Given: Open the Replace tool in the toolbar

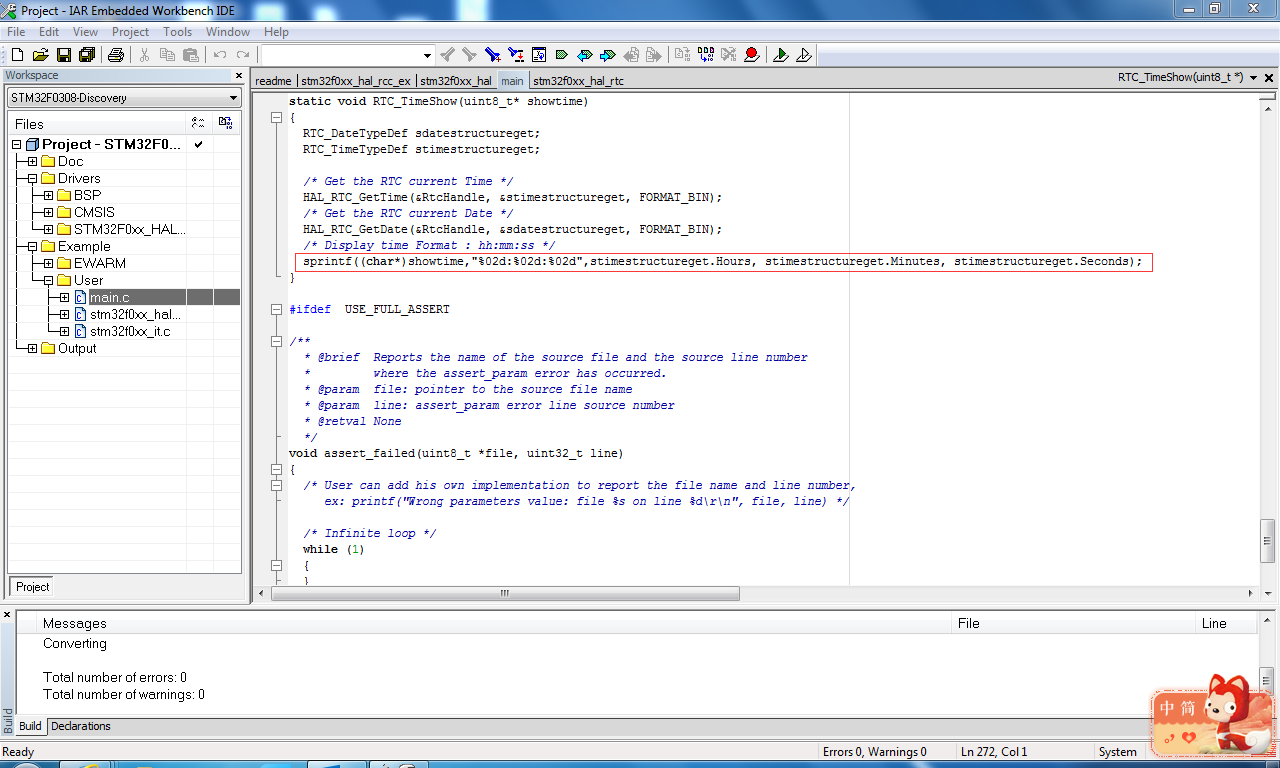Looking at the screenshot, I should coord(516,55).
